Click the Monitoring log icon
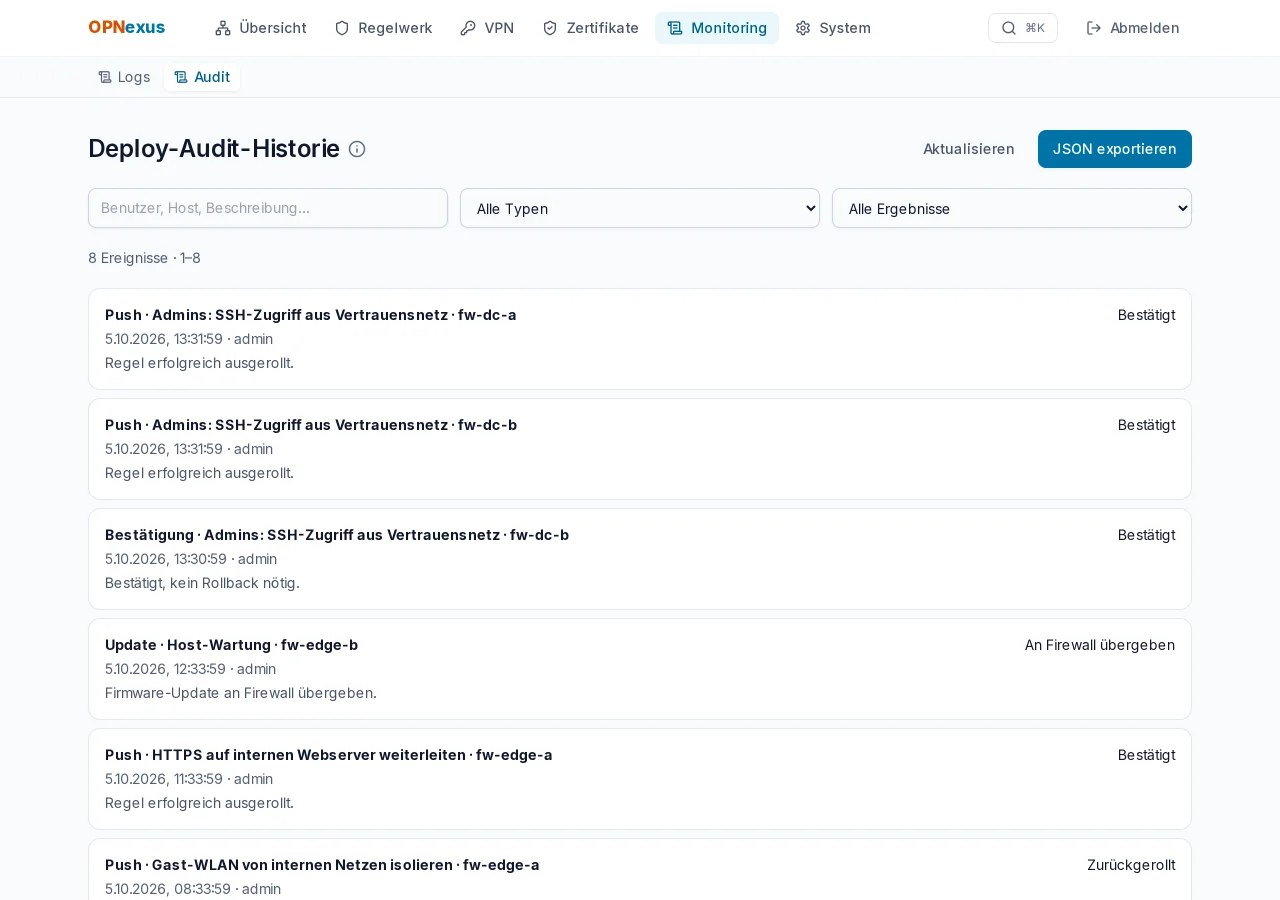1280x900 pixels. pos(675,28)
